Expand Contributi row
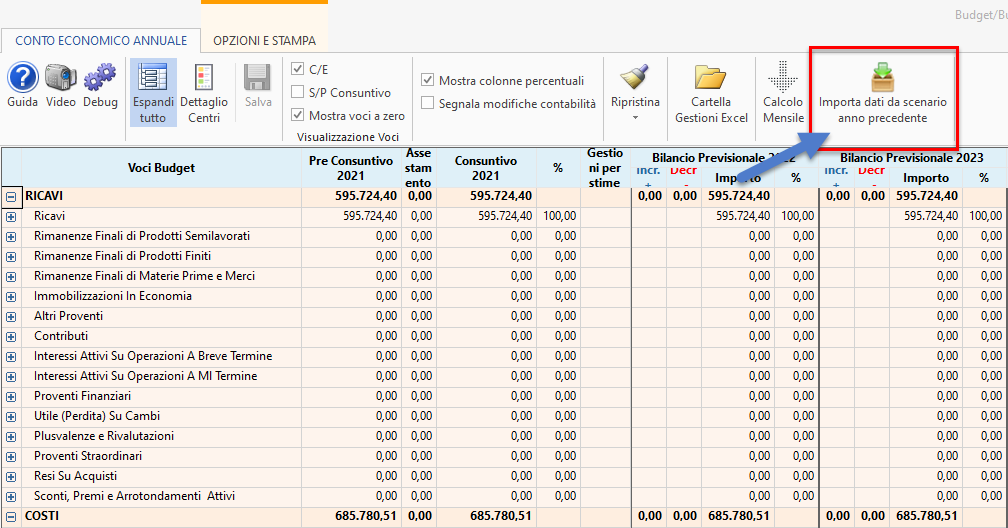 point(11,336)
